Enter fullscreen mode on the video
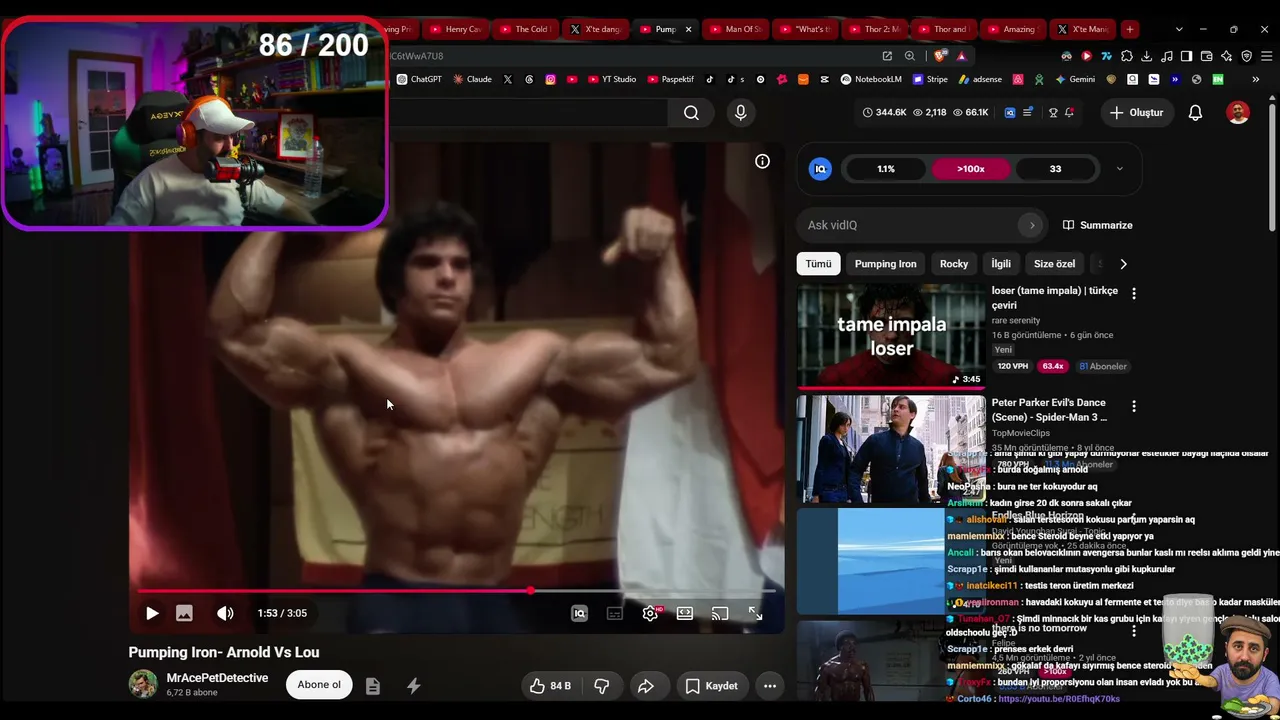Viewport: 1280px width, 720px height. [x=756, y=613]
